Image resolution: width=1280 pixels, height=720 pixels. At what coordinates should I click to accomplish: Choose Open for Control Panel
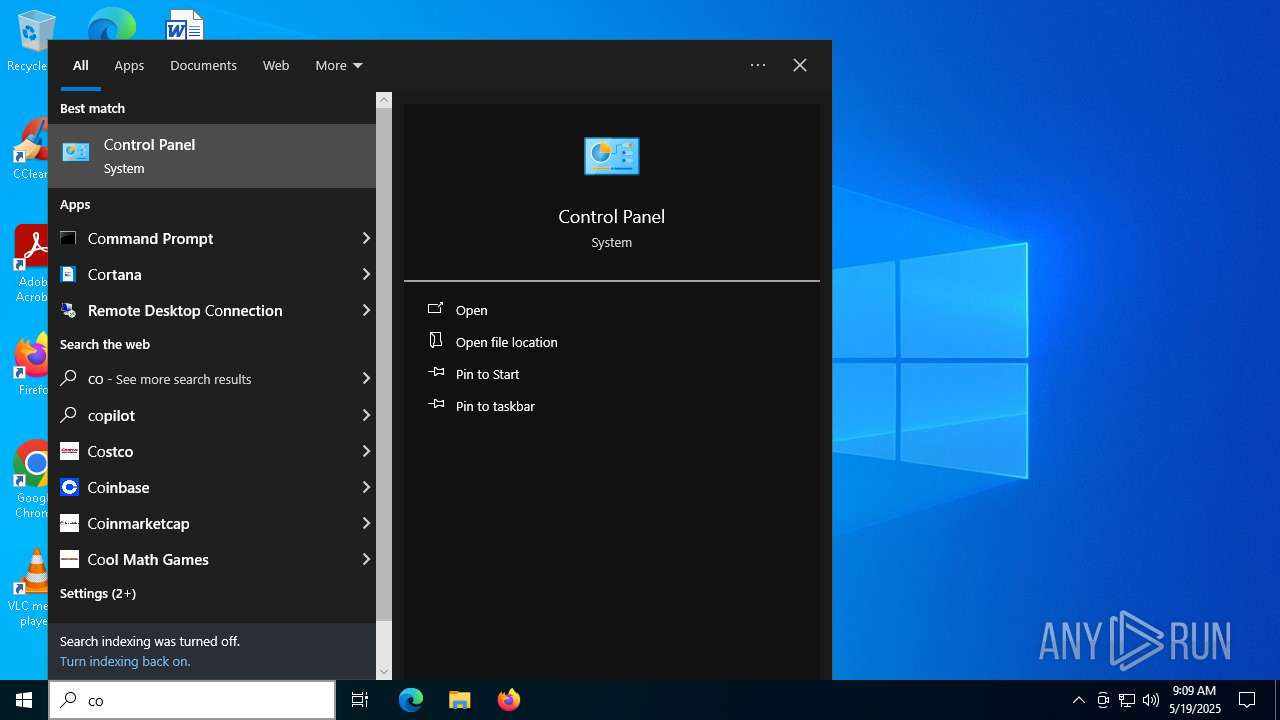click(471, 310)
